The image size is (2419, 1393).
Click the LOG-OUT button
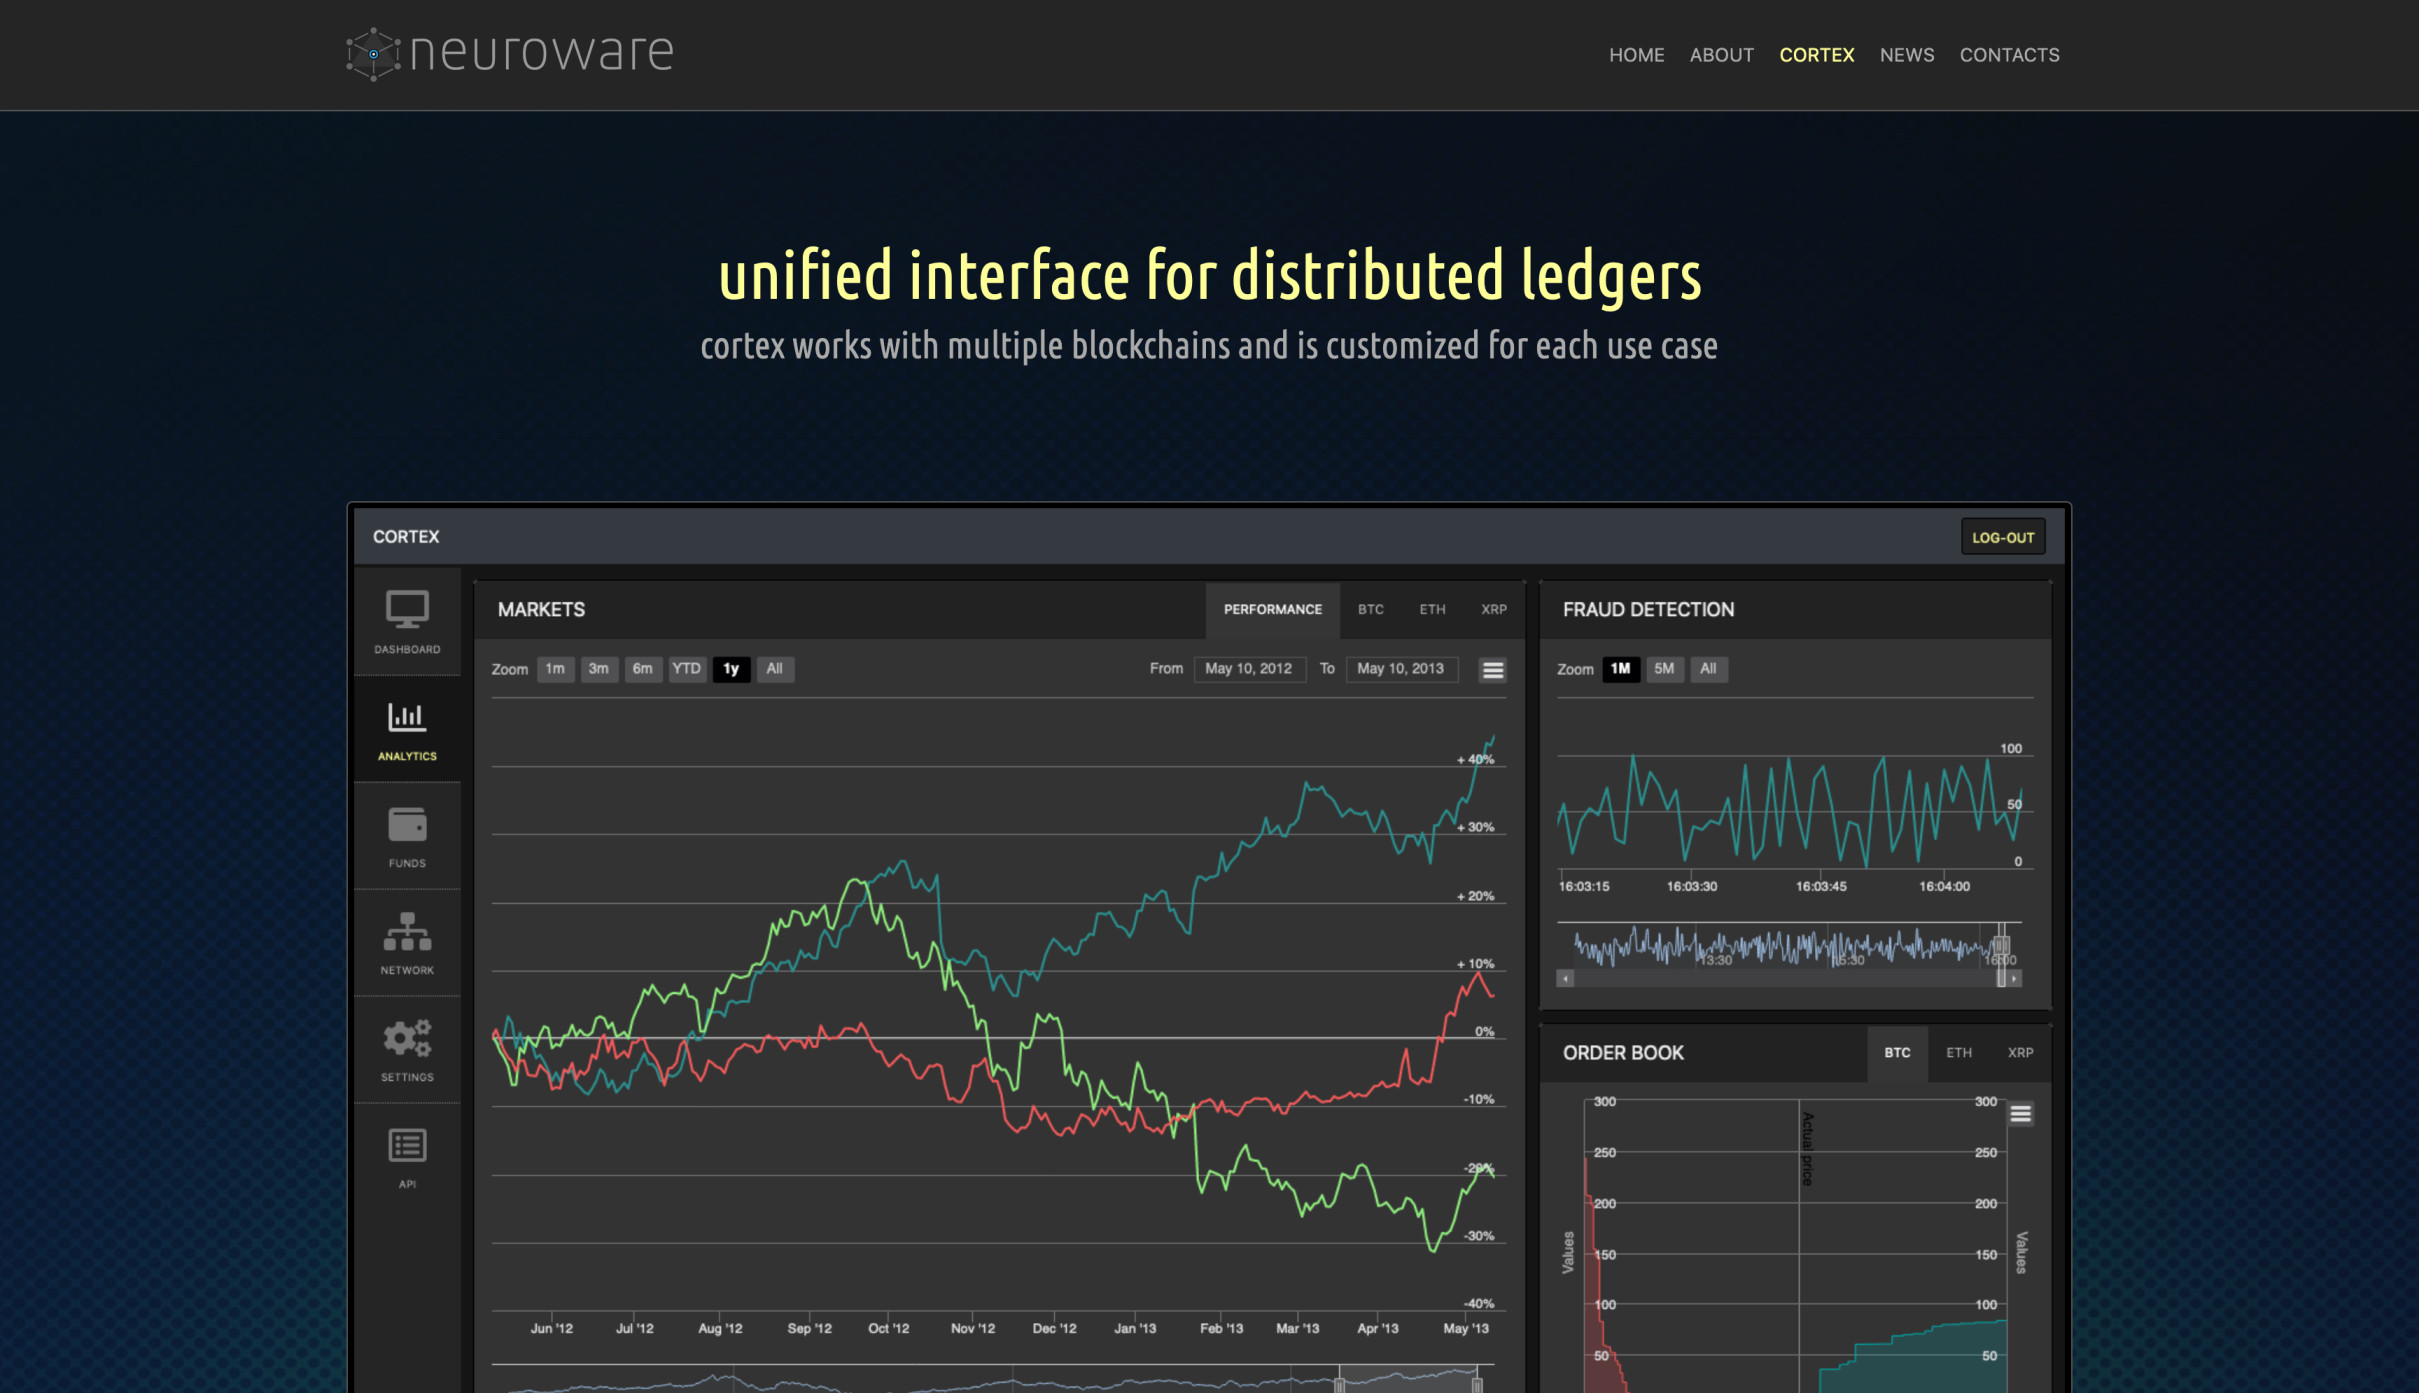2002,537
